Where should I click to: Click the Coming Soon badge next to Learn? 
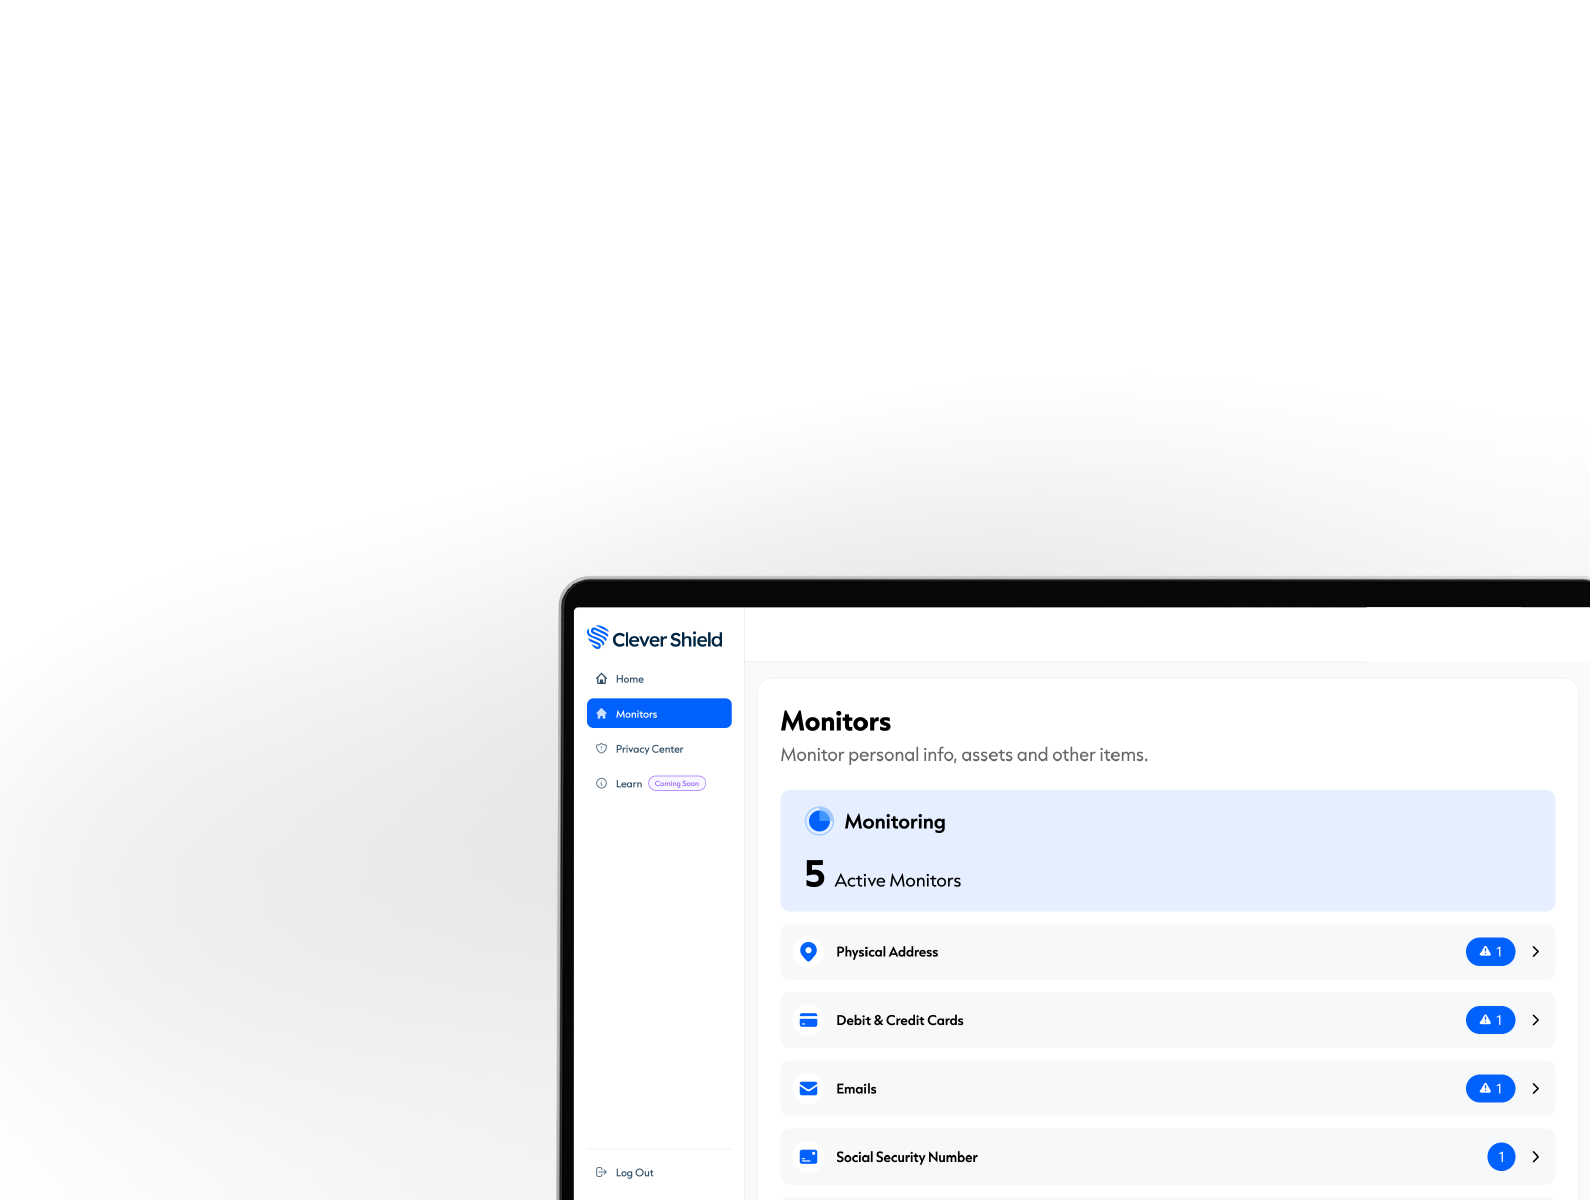tap(677, 783)
